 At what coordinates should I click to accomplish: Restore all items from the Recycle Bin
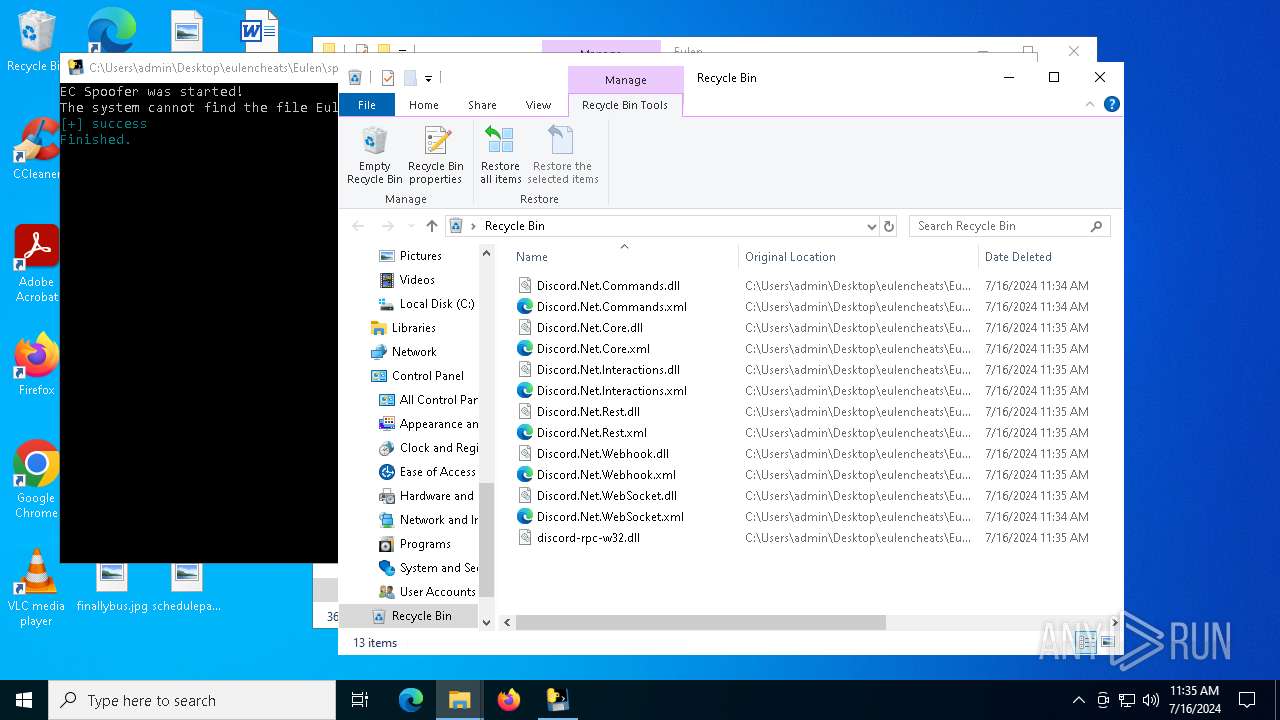click(500, 155)
